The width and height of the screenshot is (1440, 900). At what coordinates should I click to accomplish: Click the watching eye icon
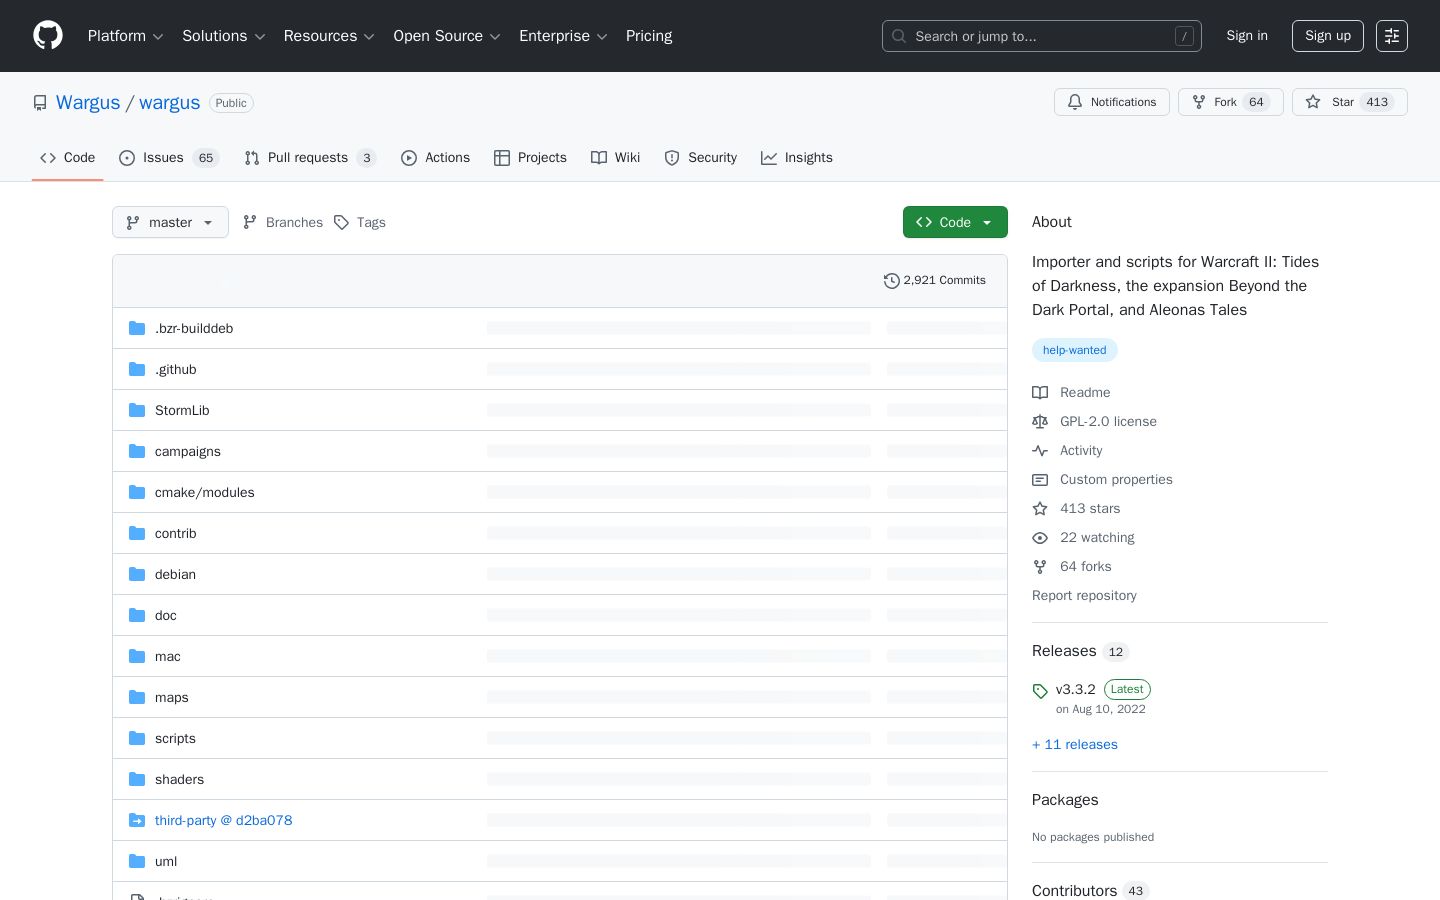(x=1040, y=538)
